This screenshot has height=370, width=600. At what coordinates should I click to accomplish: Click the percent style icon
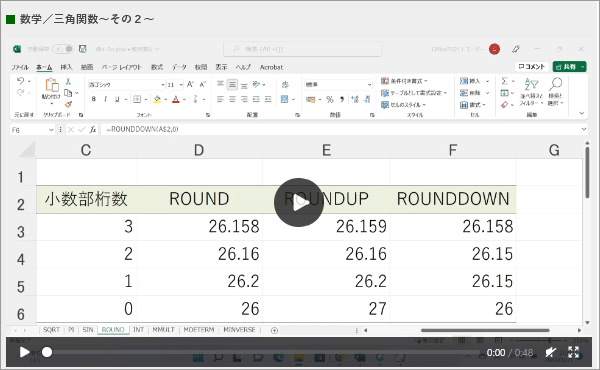(x=330, y=99)
